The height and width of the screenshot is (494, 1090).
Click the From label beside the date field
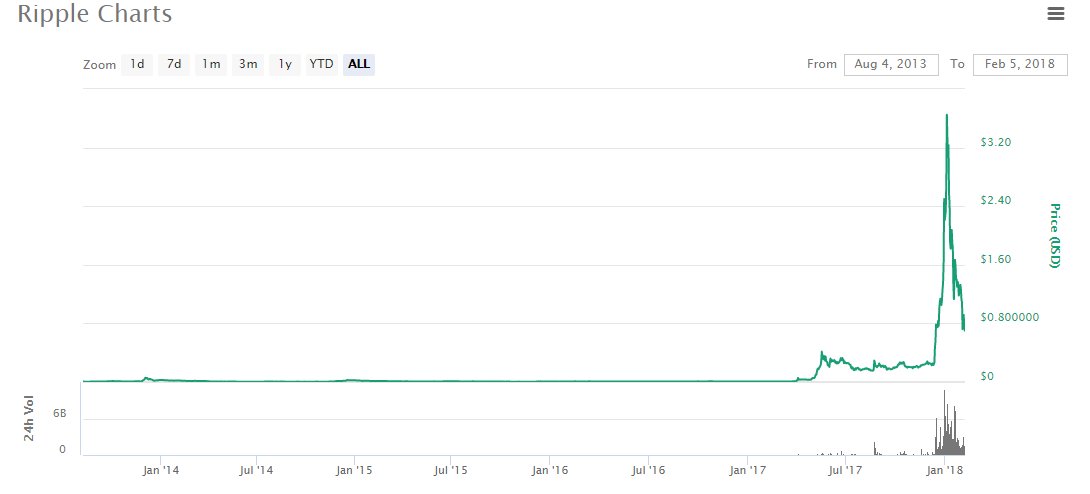pyautogui.click(x=822, y=64)
